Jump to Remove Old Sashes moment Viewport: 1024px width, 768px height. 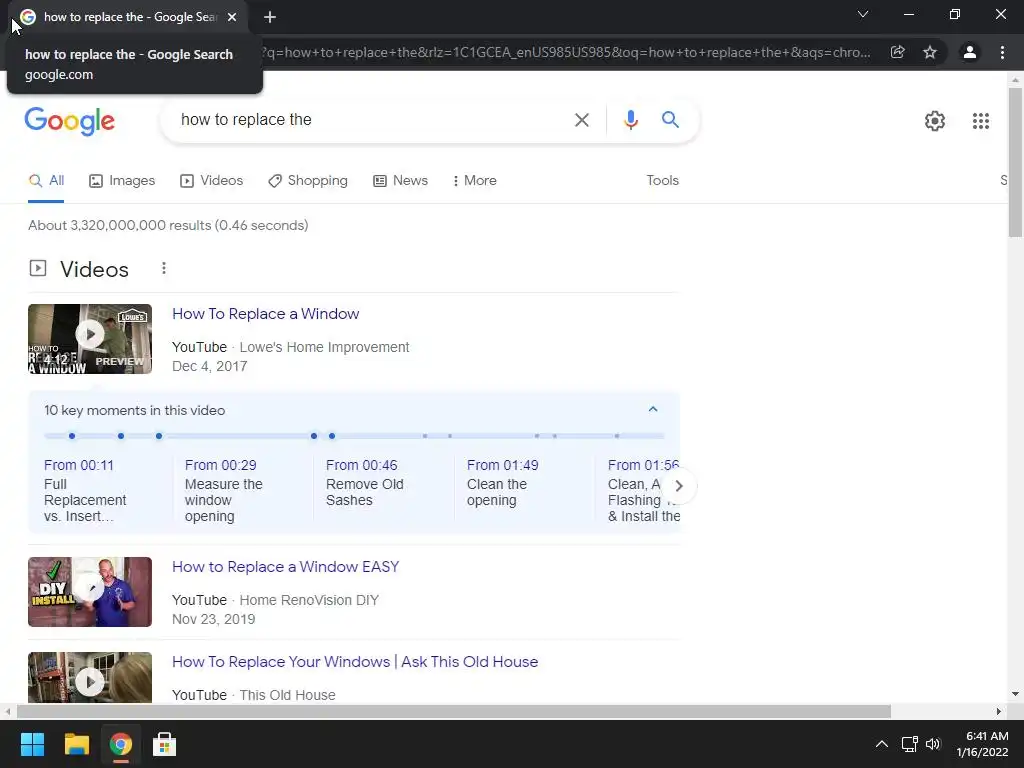coord(364,492)
